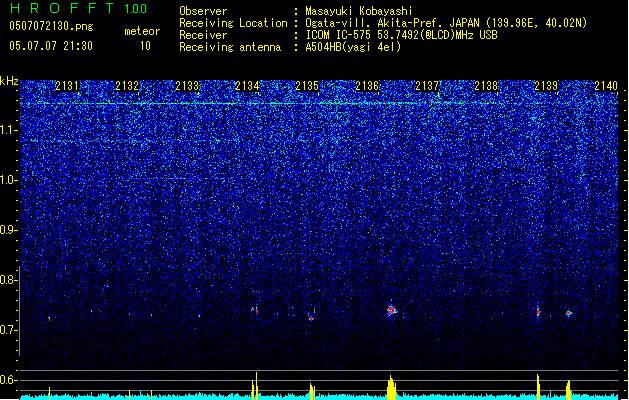629x400 pixels.
Task: Click the 0.8 kHz frequency tick label
Action: click(9, 280)
